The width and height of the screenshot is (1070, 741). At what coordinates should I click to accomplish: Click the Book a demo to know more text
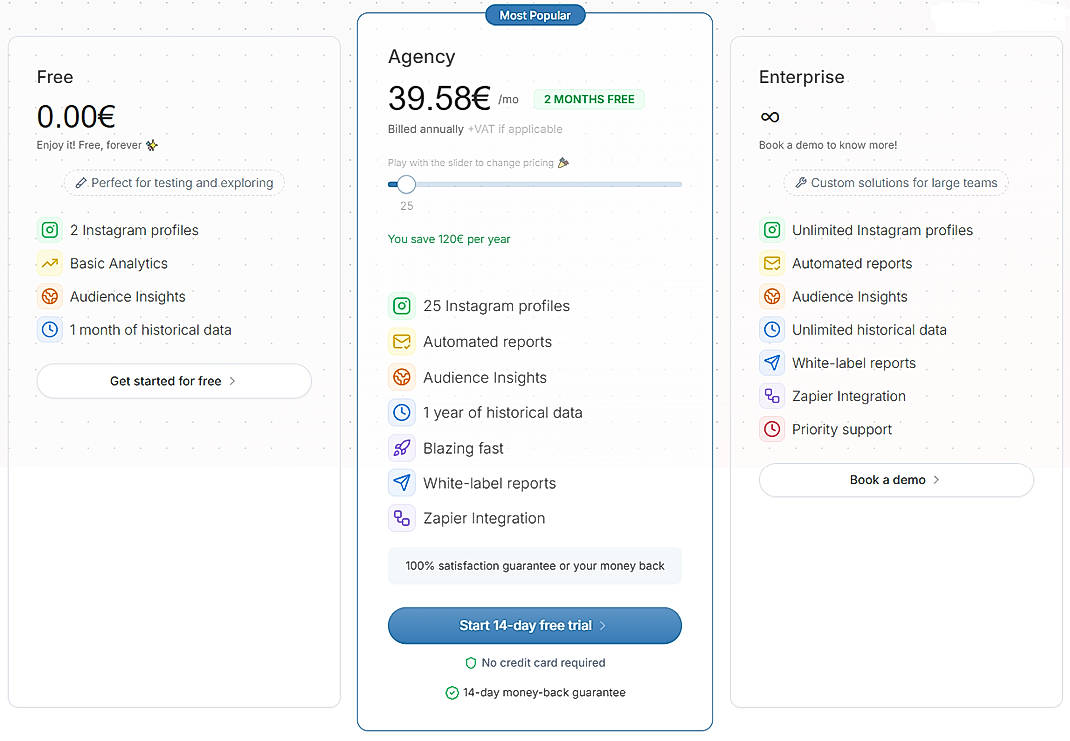pos(828,145)
